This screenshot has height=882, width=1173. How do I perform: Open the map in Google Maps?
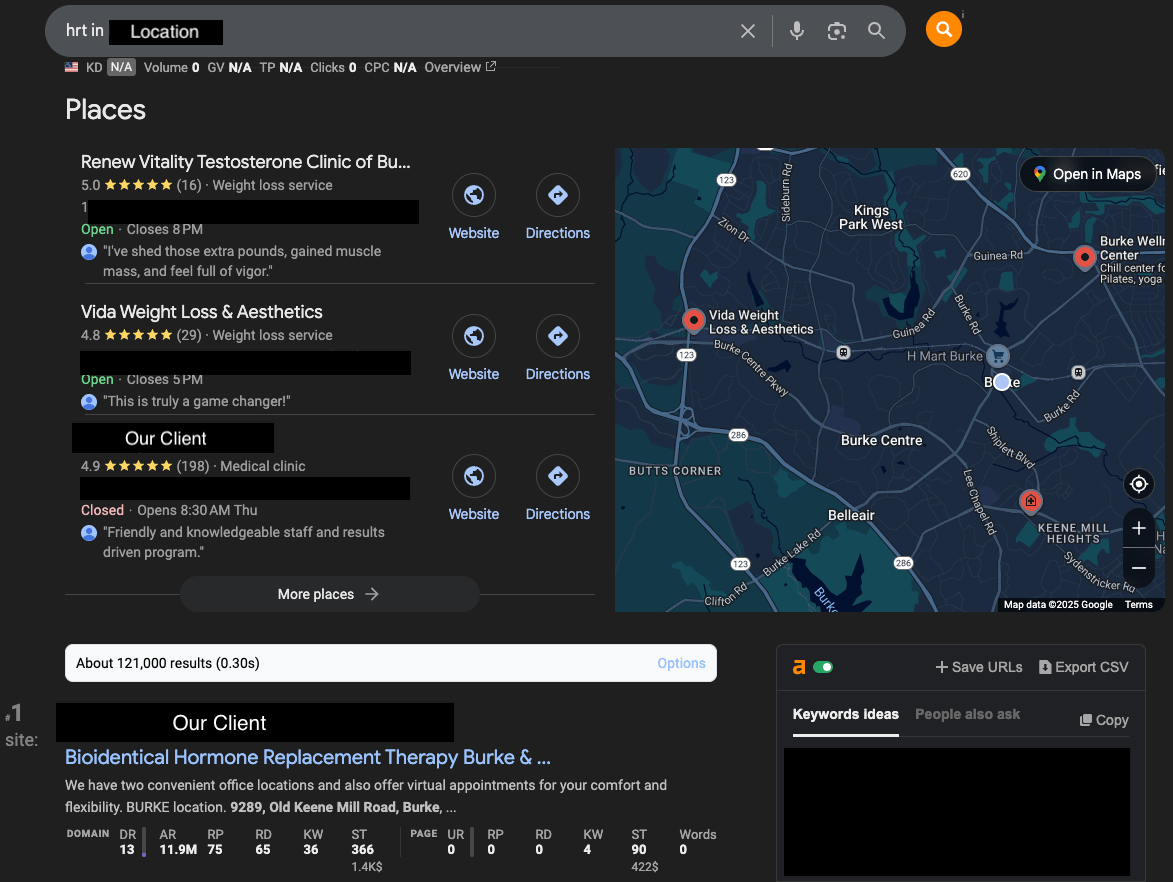1088,173
